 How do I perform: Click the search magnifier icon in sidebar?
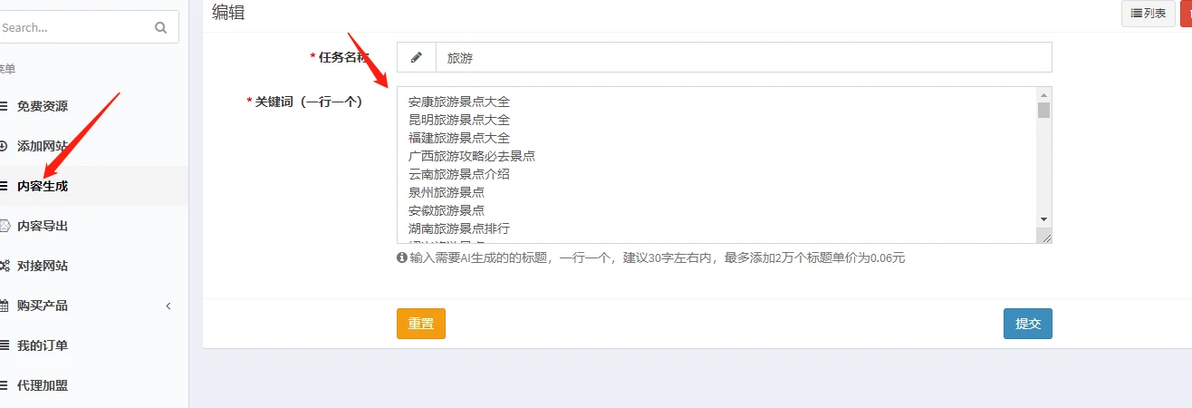click(x=161, y=28)
